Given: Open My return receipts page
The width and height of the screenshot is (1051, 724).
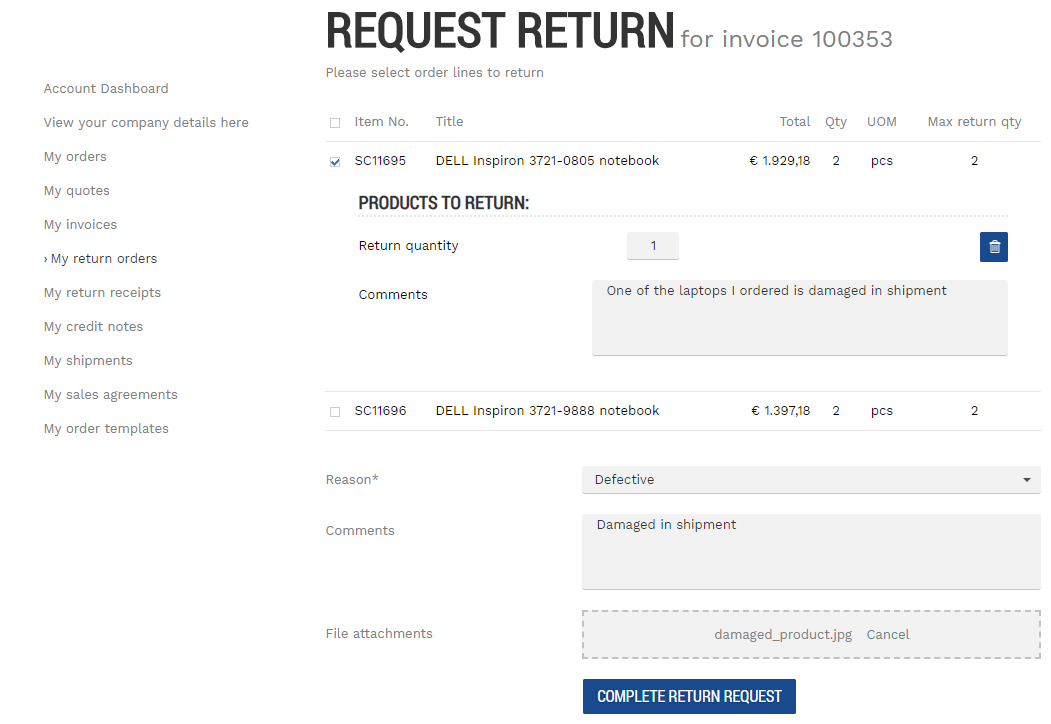Looking at the screenshot, I should (x=103, y=293).
